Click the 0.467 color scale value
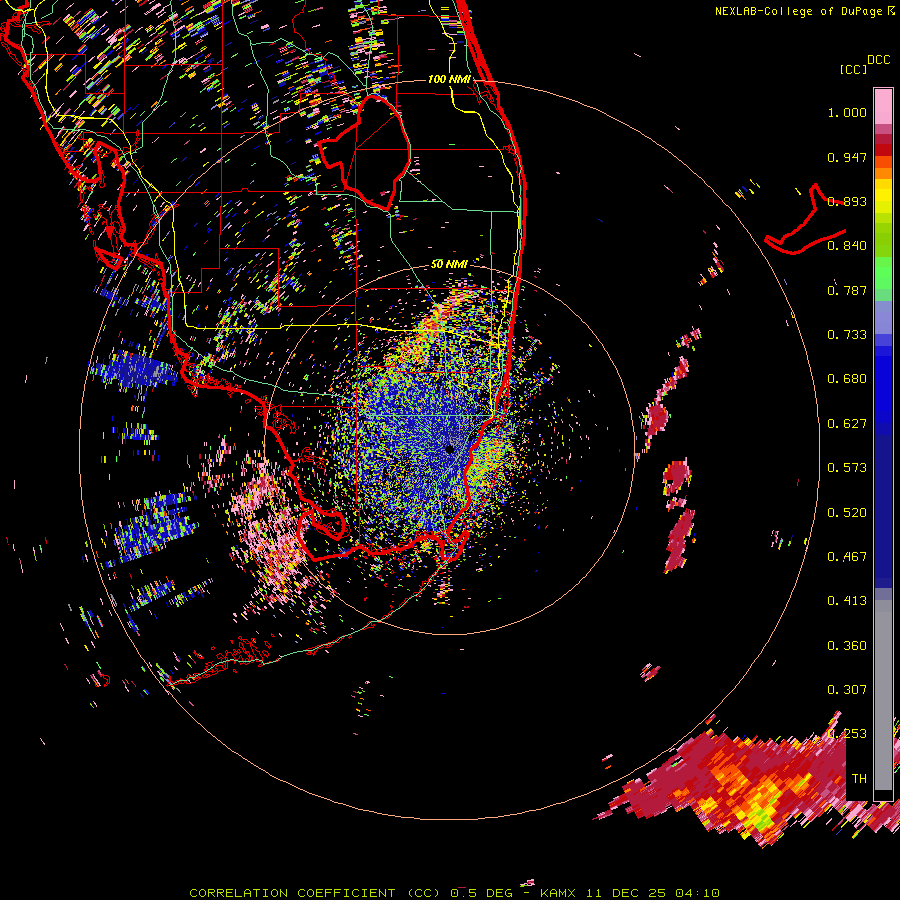The width and height of the screenshot is (900, 900). click(847, 557)
